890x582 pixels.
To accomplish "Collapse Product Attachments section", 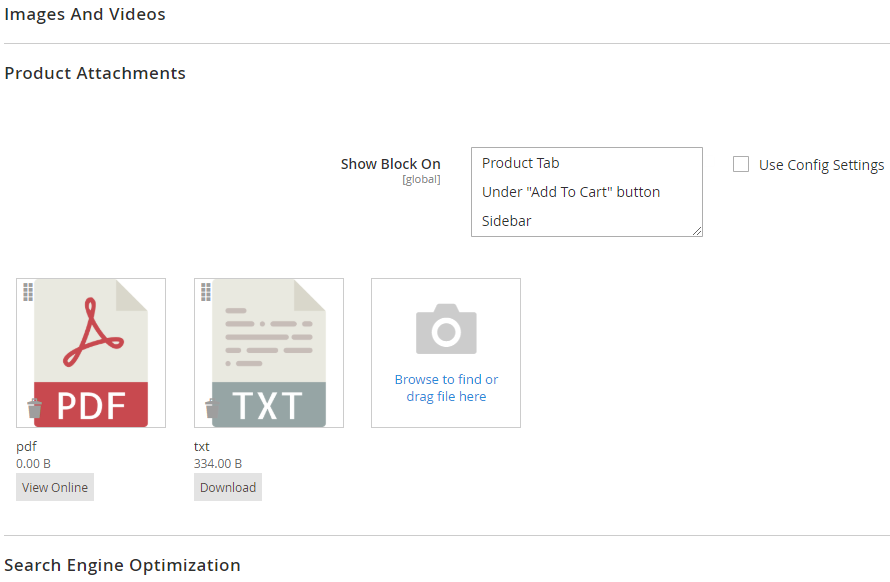I will [x=95, y=73].
